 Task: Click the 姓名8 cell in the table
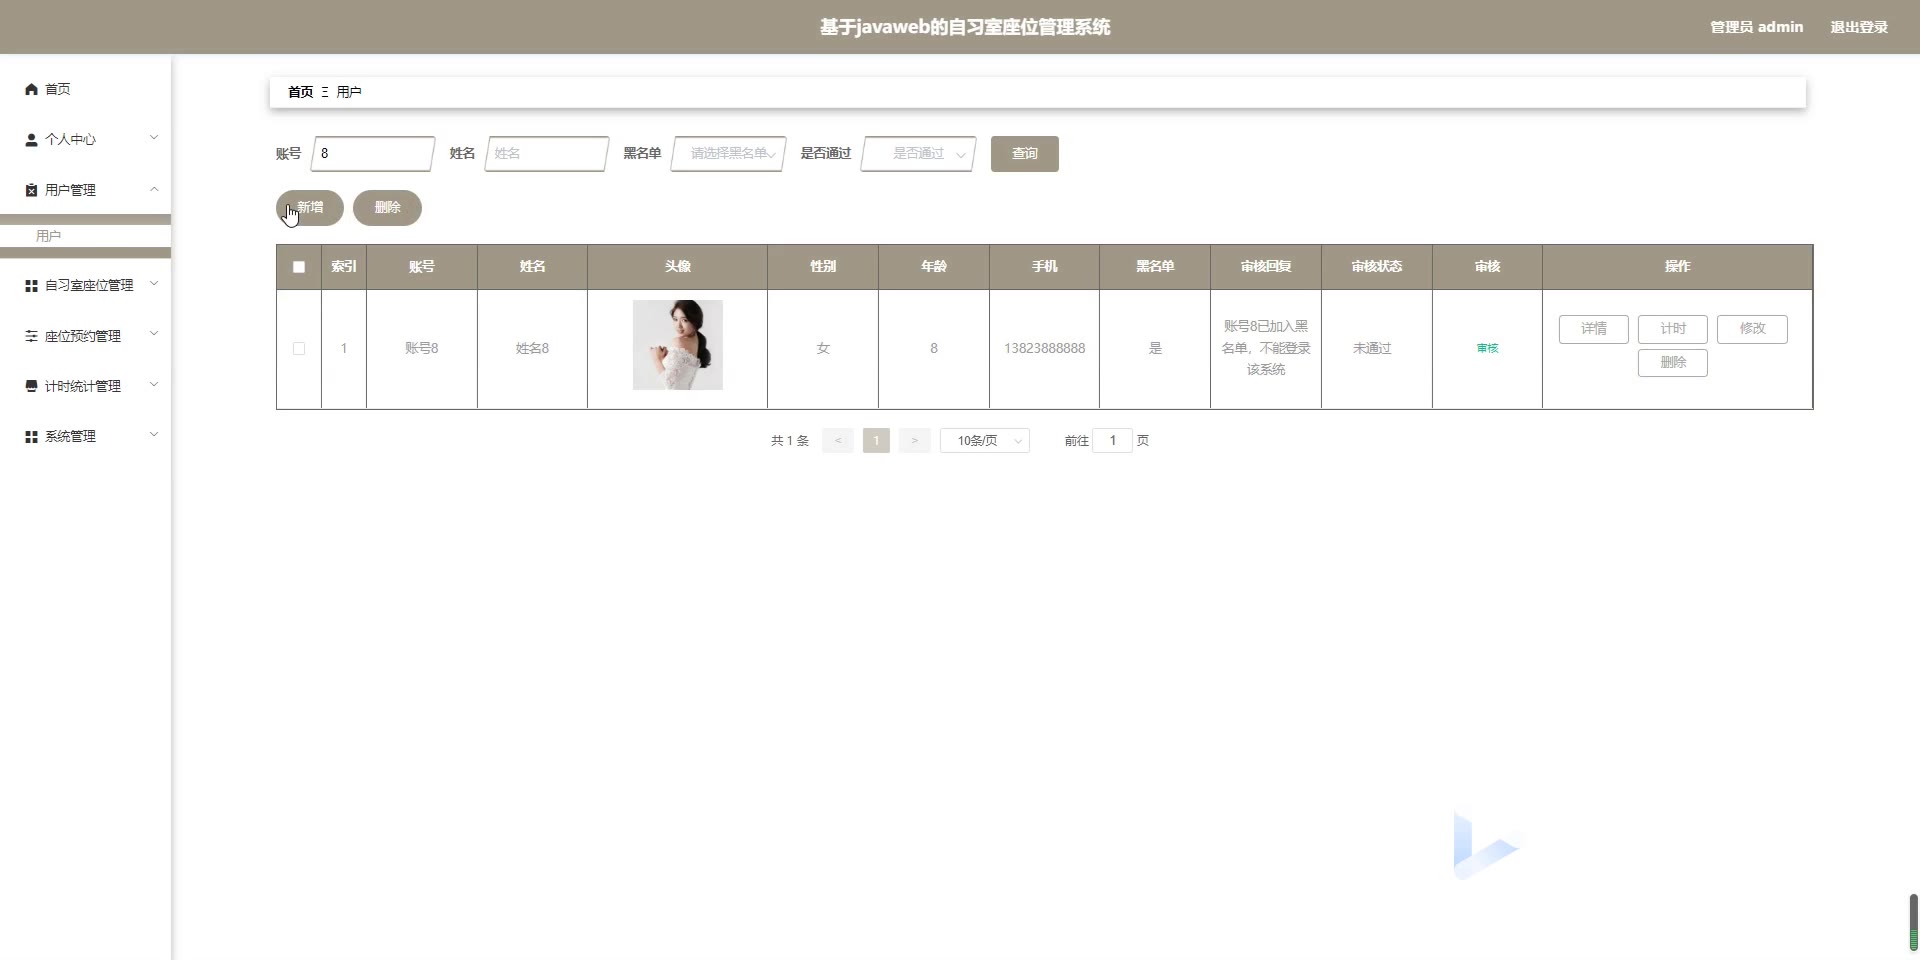(x=532, y=349)
